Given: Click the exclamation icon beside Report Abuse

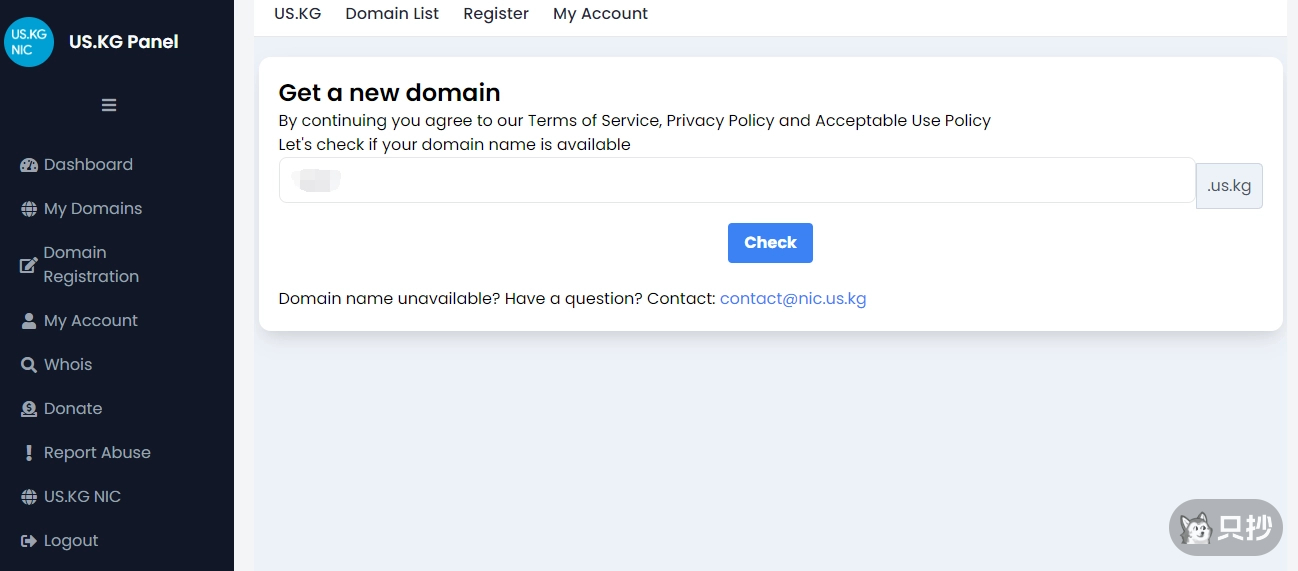Looking at the screenshot, I should click(x=28, y=453).
